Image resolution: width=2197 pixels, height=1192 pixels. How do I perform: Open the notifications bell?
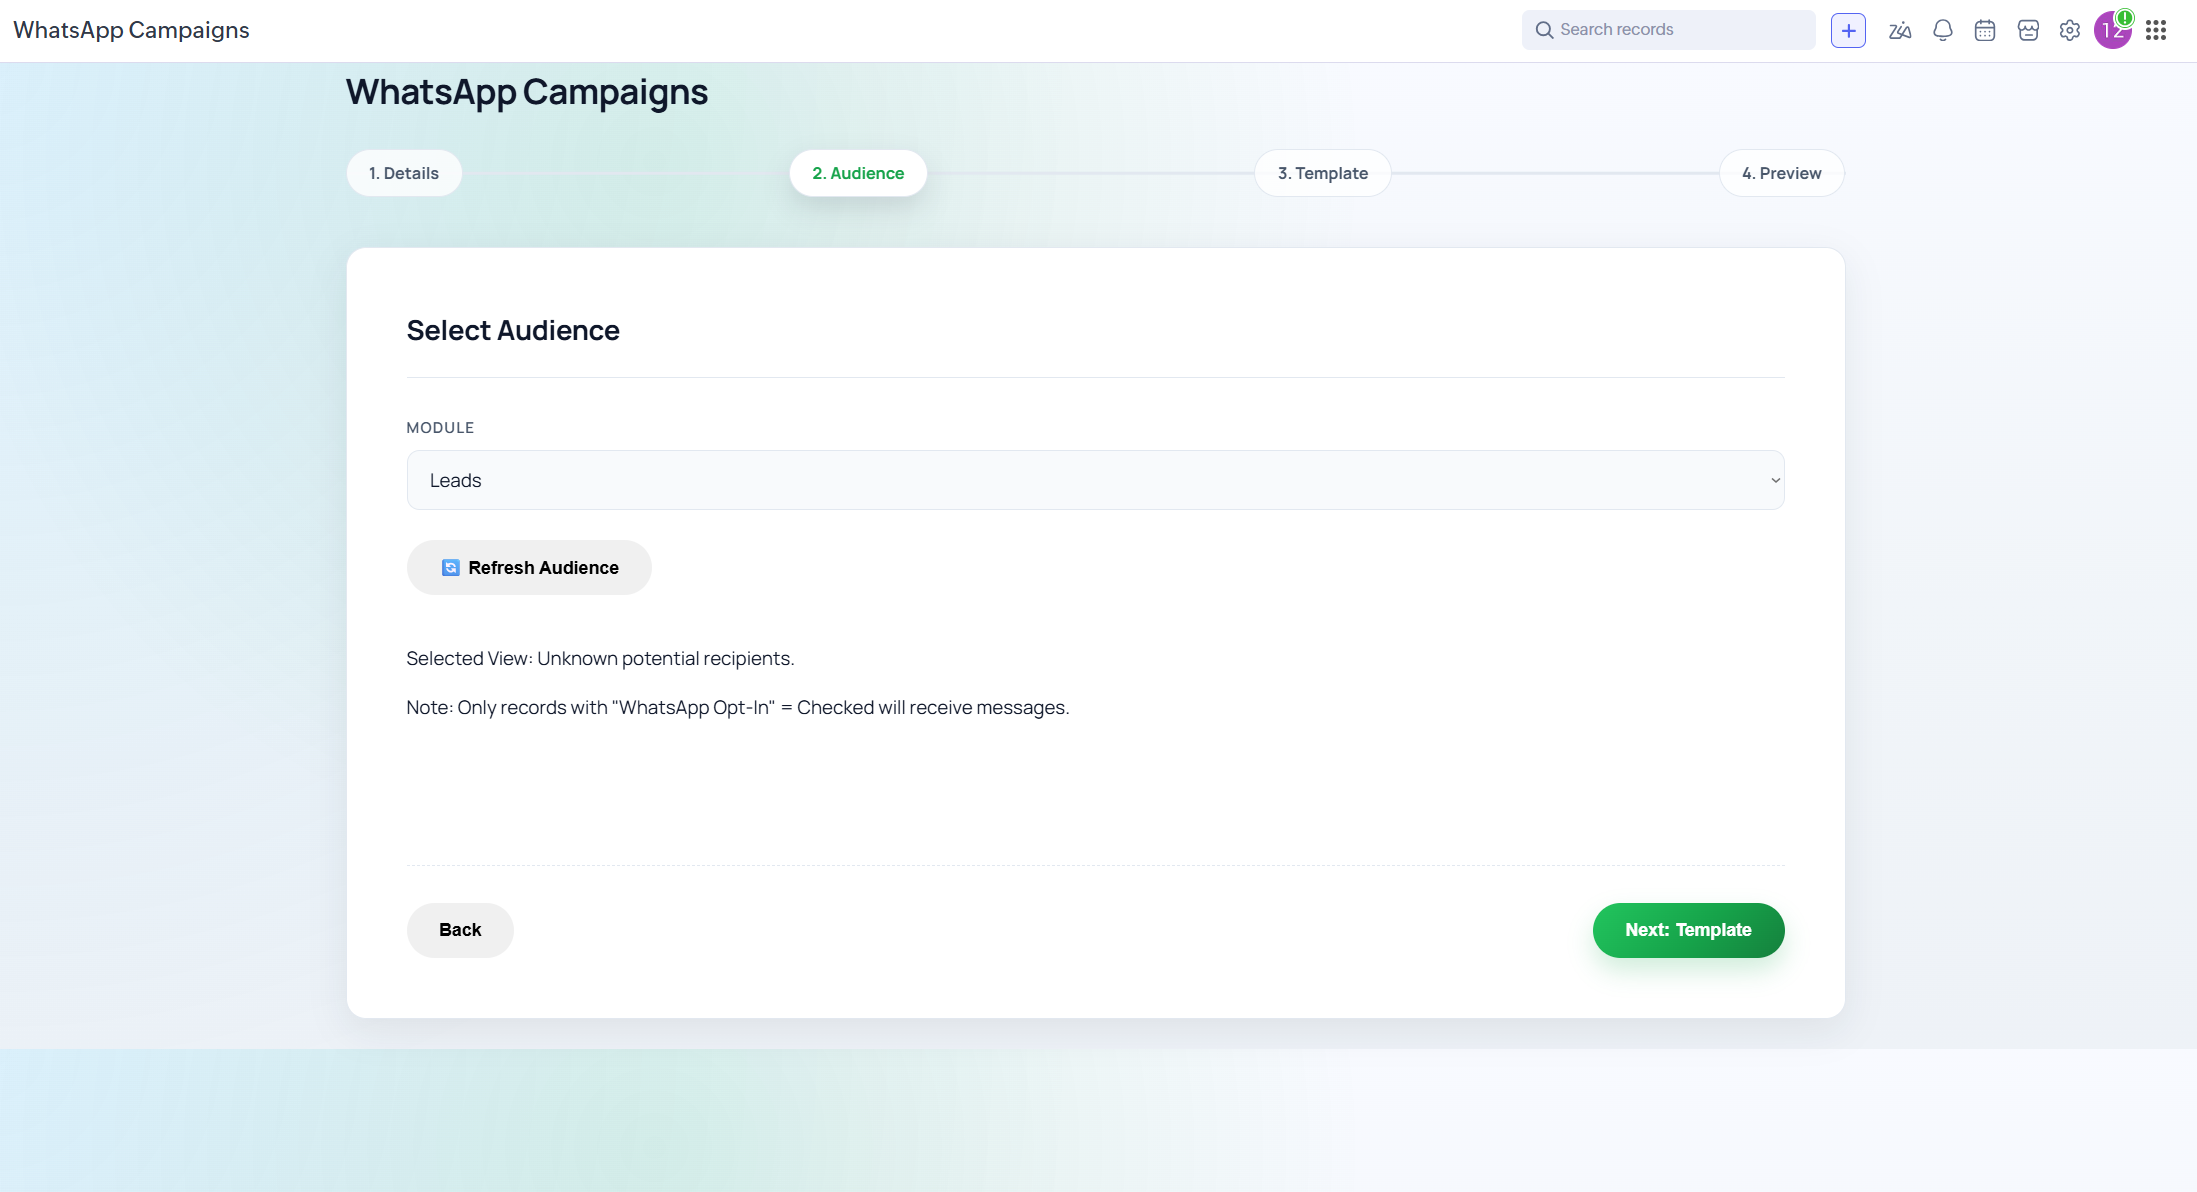click(x=1942, y=30)
